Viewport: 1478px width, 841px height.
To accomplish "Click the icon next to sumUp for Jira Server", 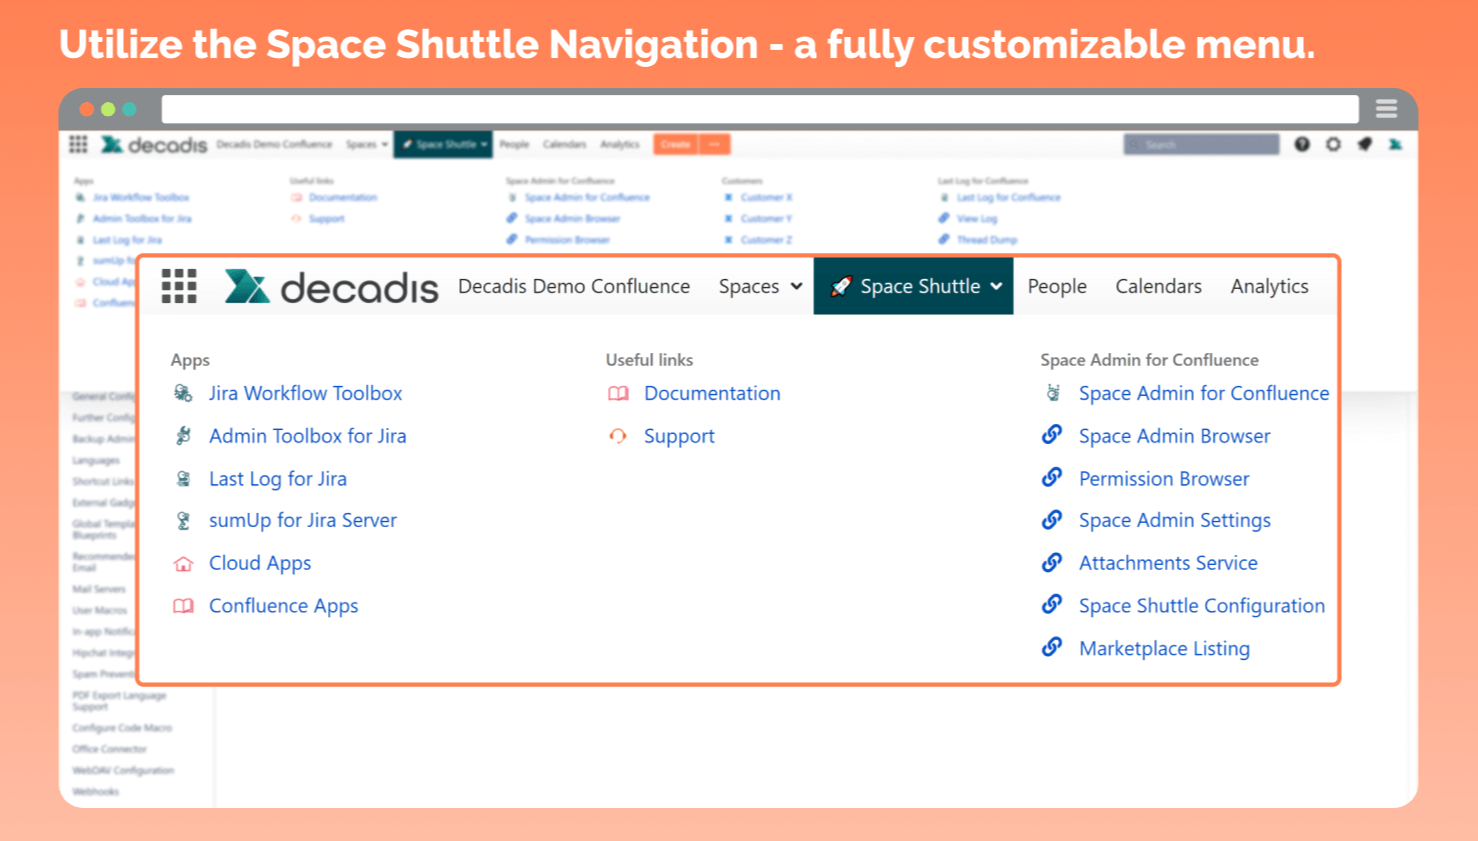I will pos(183,521).
